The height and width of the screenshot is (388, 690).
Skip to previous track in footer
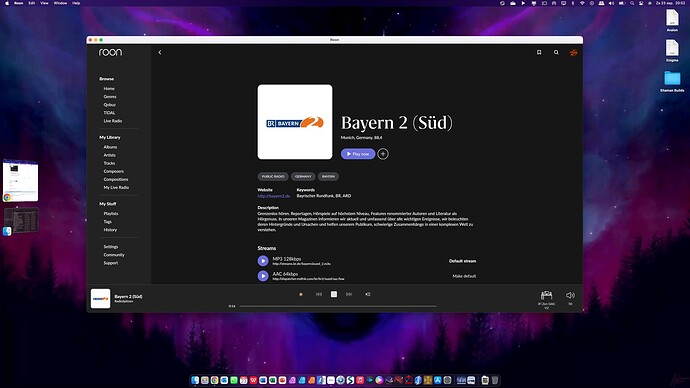pos(319,294)
